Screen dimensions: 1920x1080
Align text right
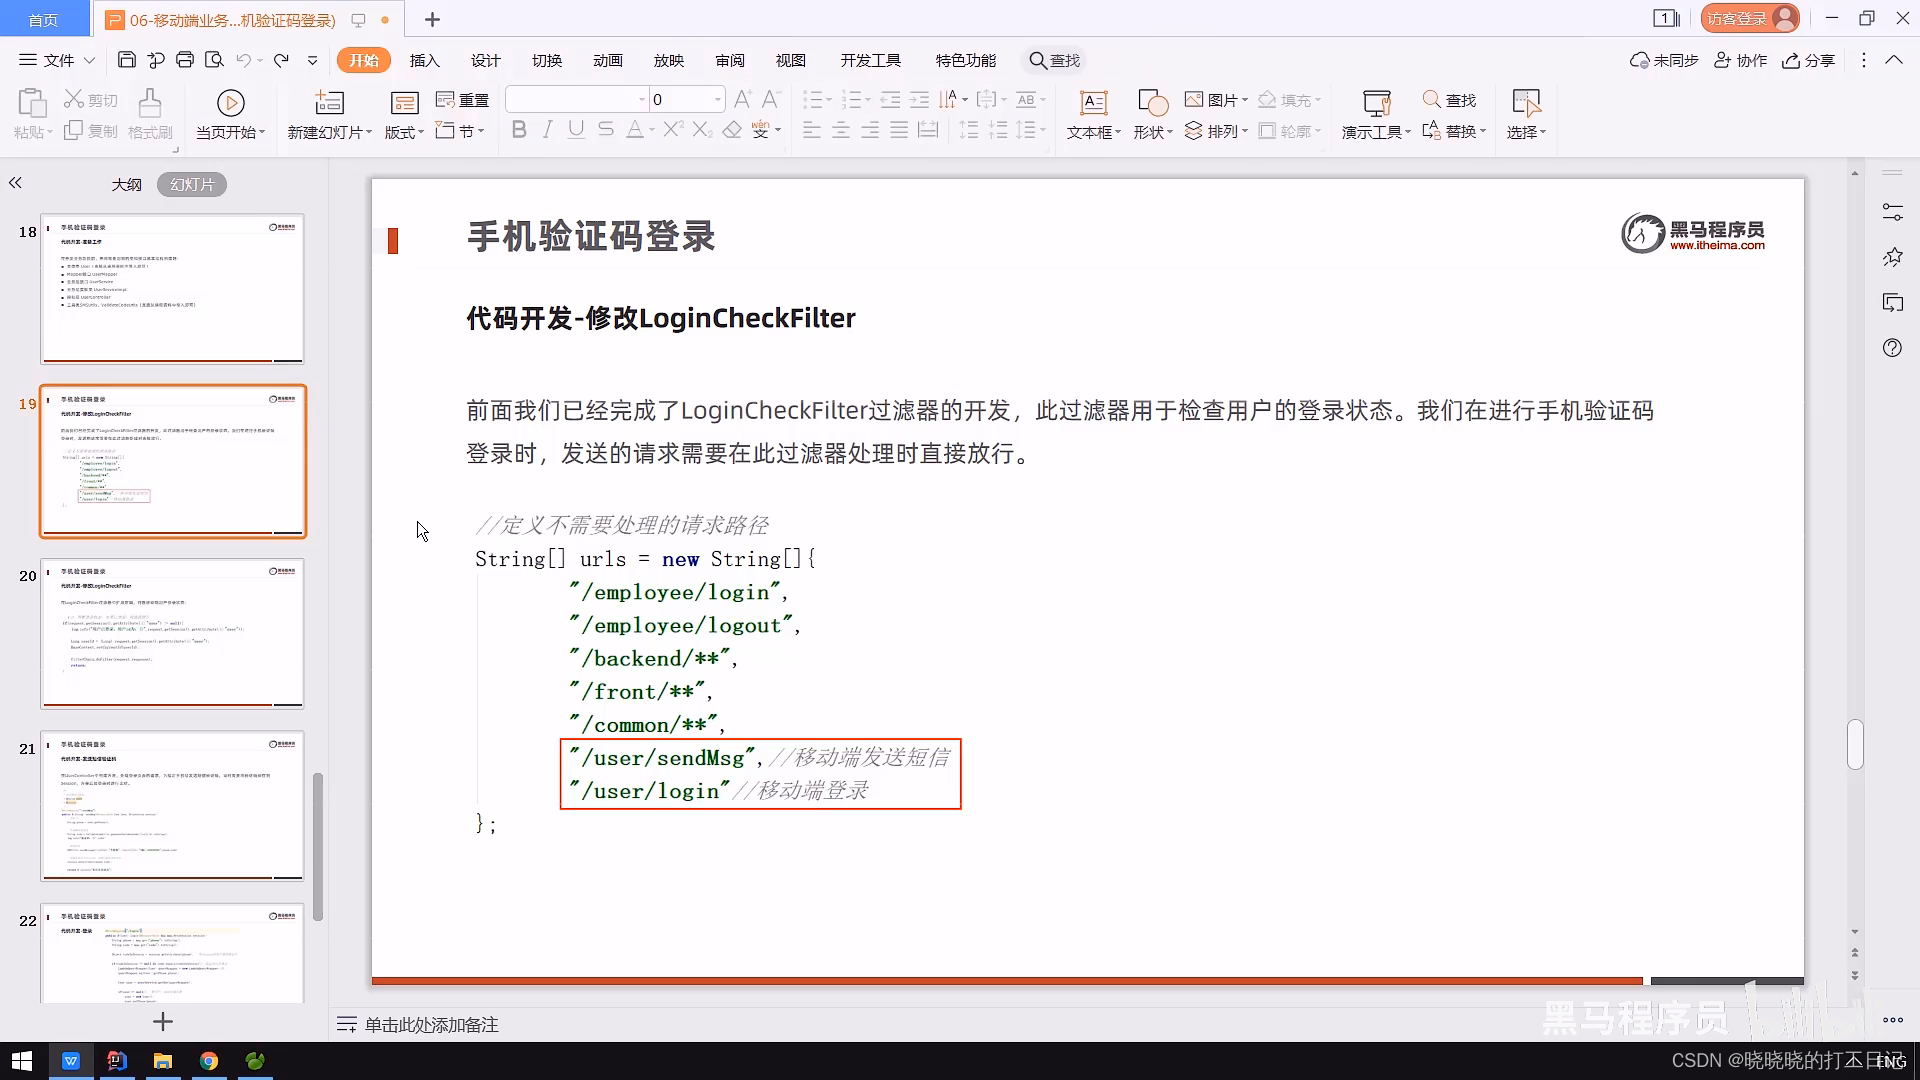[870, 130]
